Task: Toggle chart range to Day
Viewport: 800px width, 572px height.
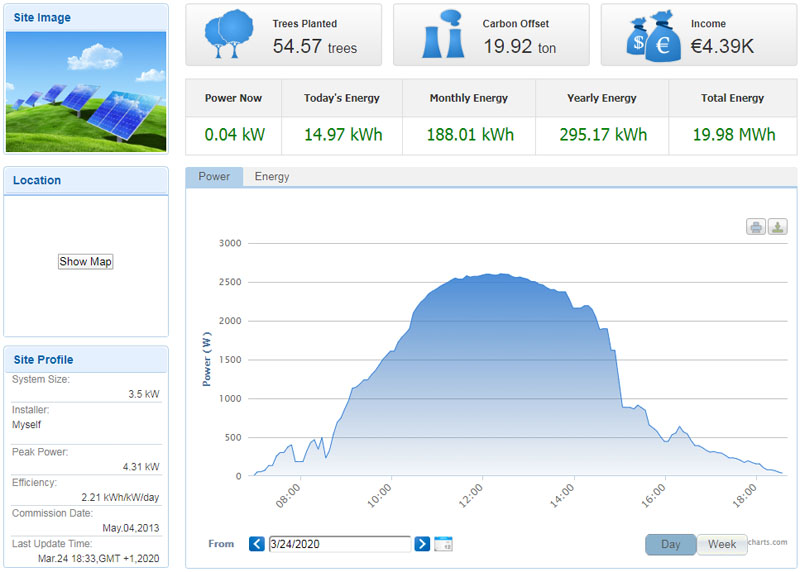Action: 670,544
